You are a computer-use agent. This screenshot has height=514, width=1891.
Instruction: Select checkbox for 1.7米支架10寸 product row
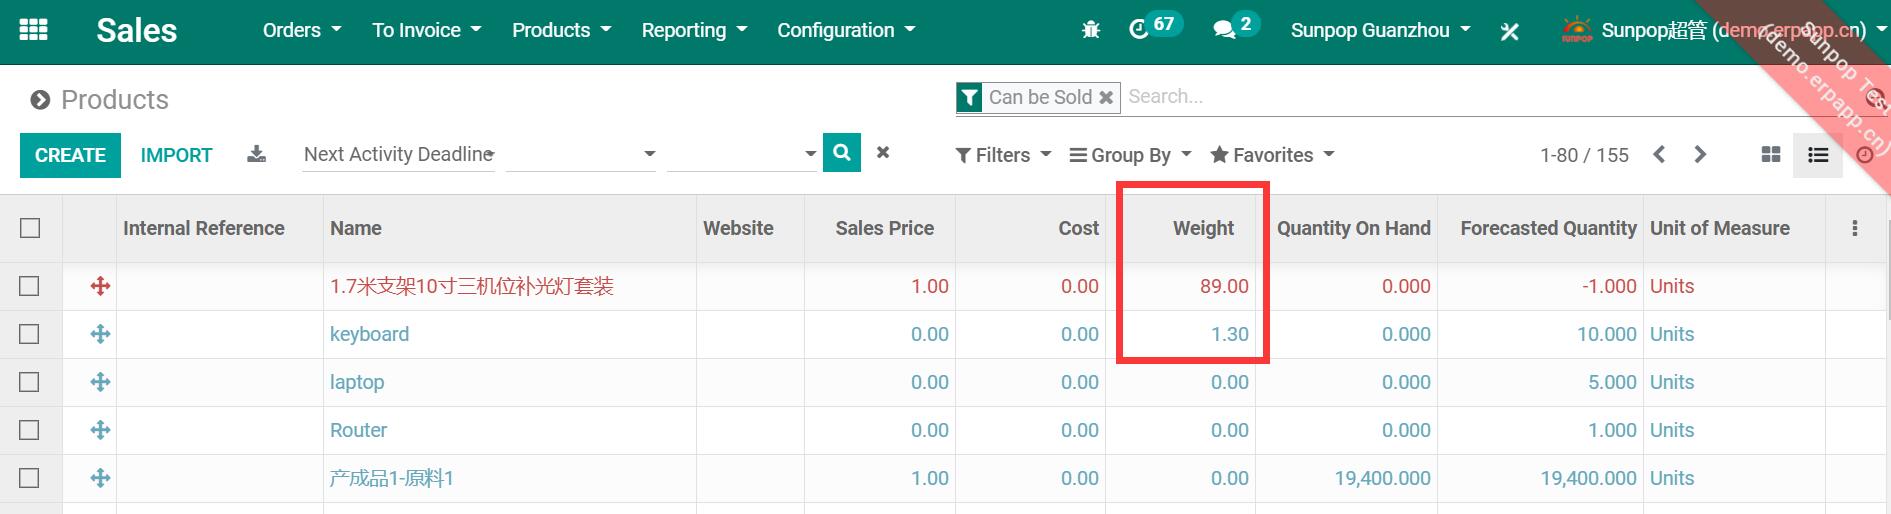click(x=30, y=286)
